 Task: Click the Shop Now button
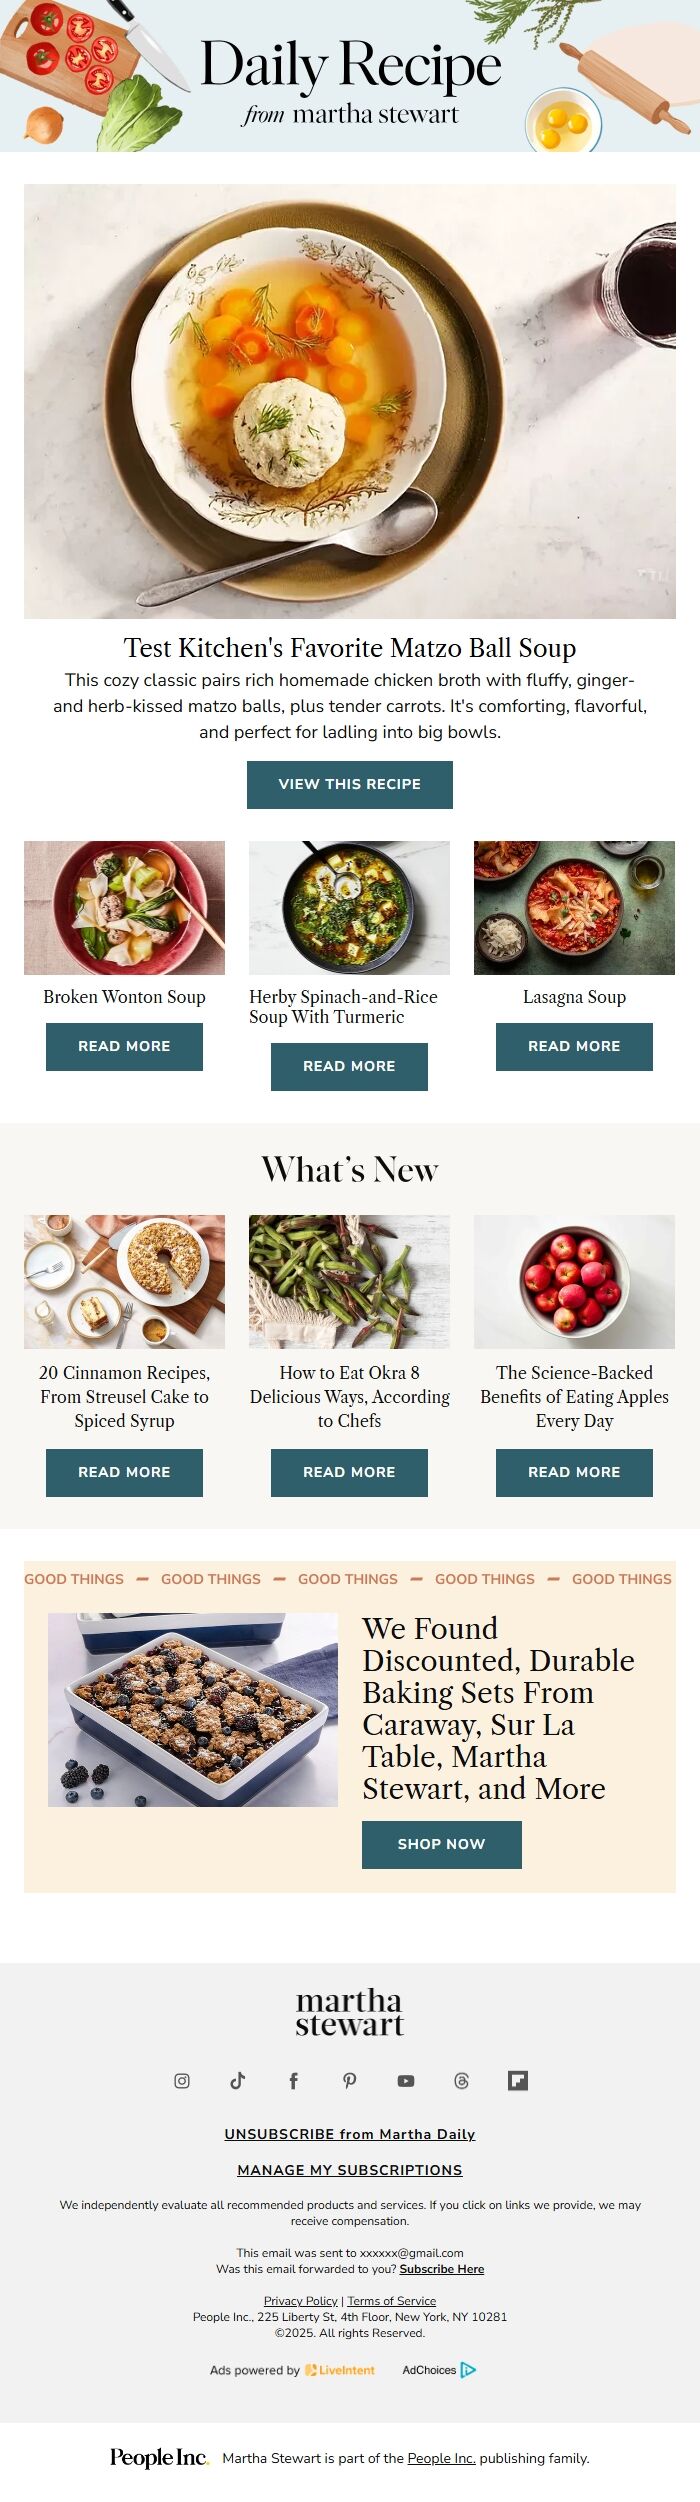[x=442, y=1844]
